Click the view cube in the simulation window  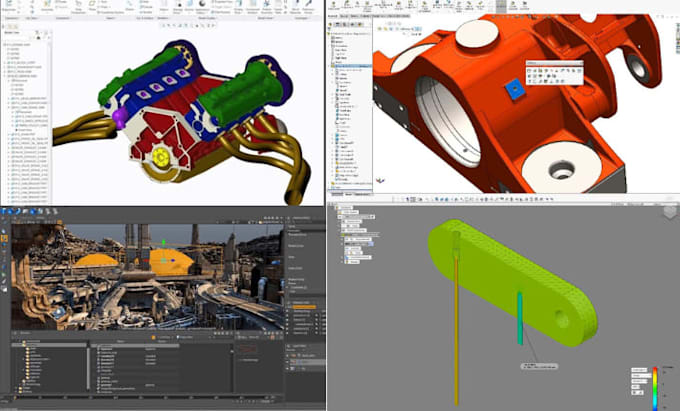pyautogui.click(x=670, y=212)
